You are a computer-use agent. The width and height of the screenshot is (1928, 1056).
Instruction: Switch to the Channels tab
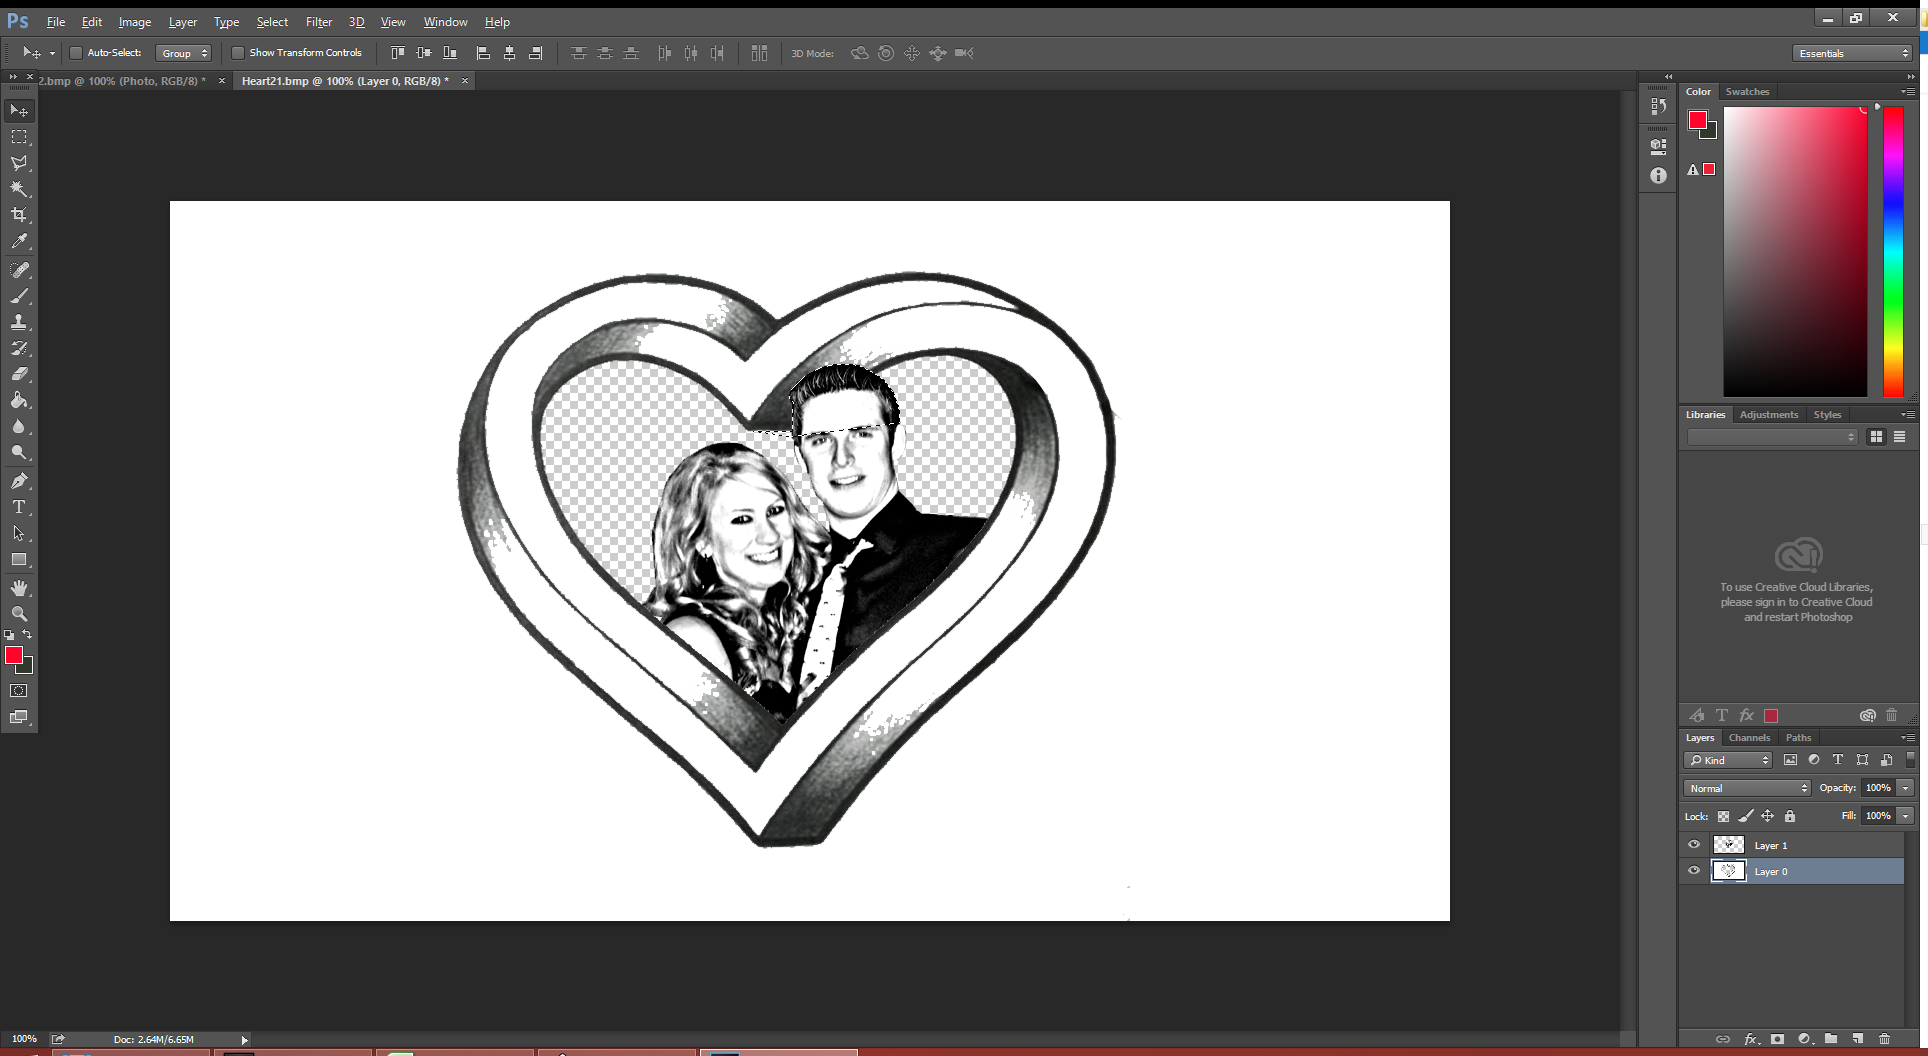pos(1749,738)
